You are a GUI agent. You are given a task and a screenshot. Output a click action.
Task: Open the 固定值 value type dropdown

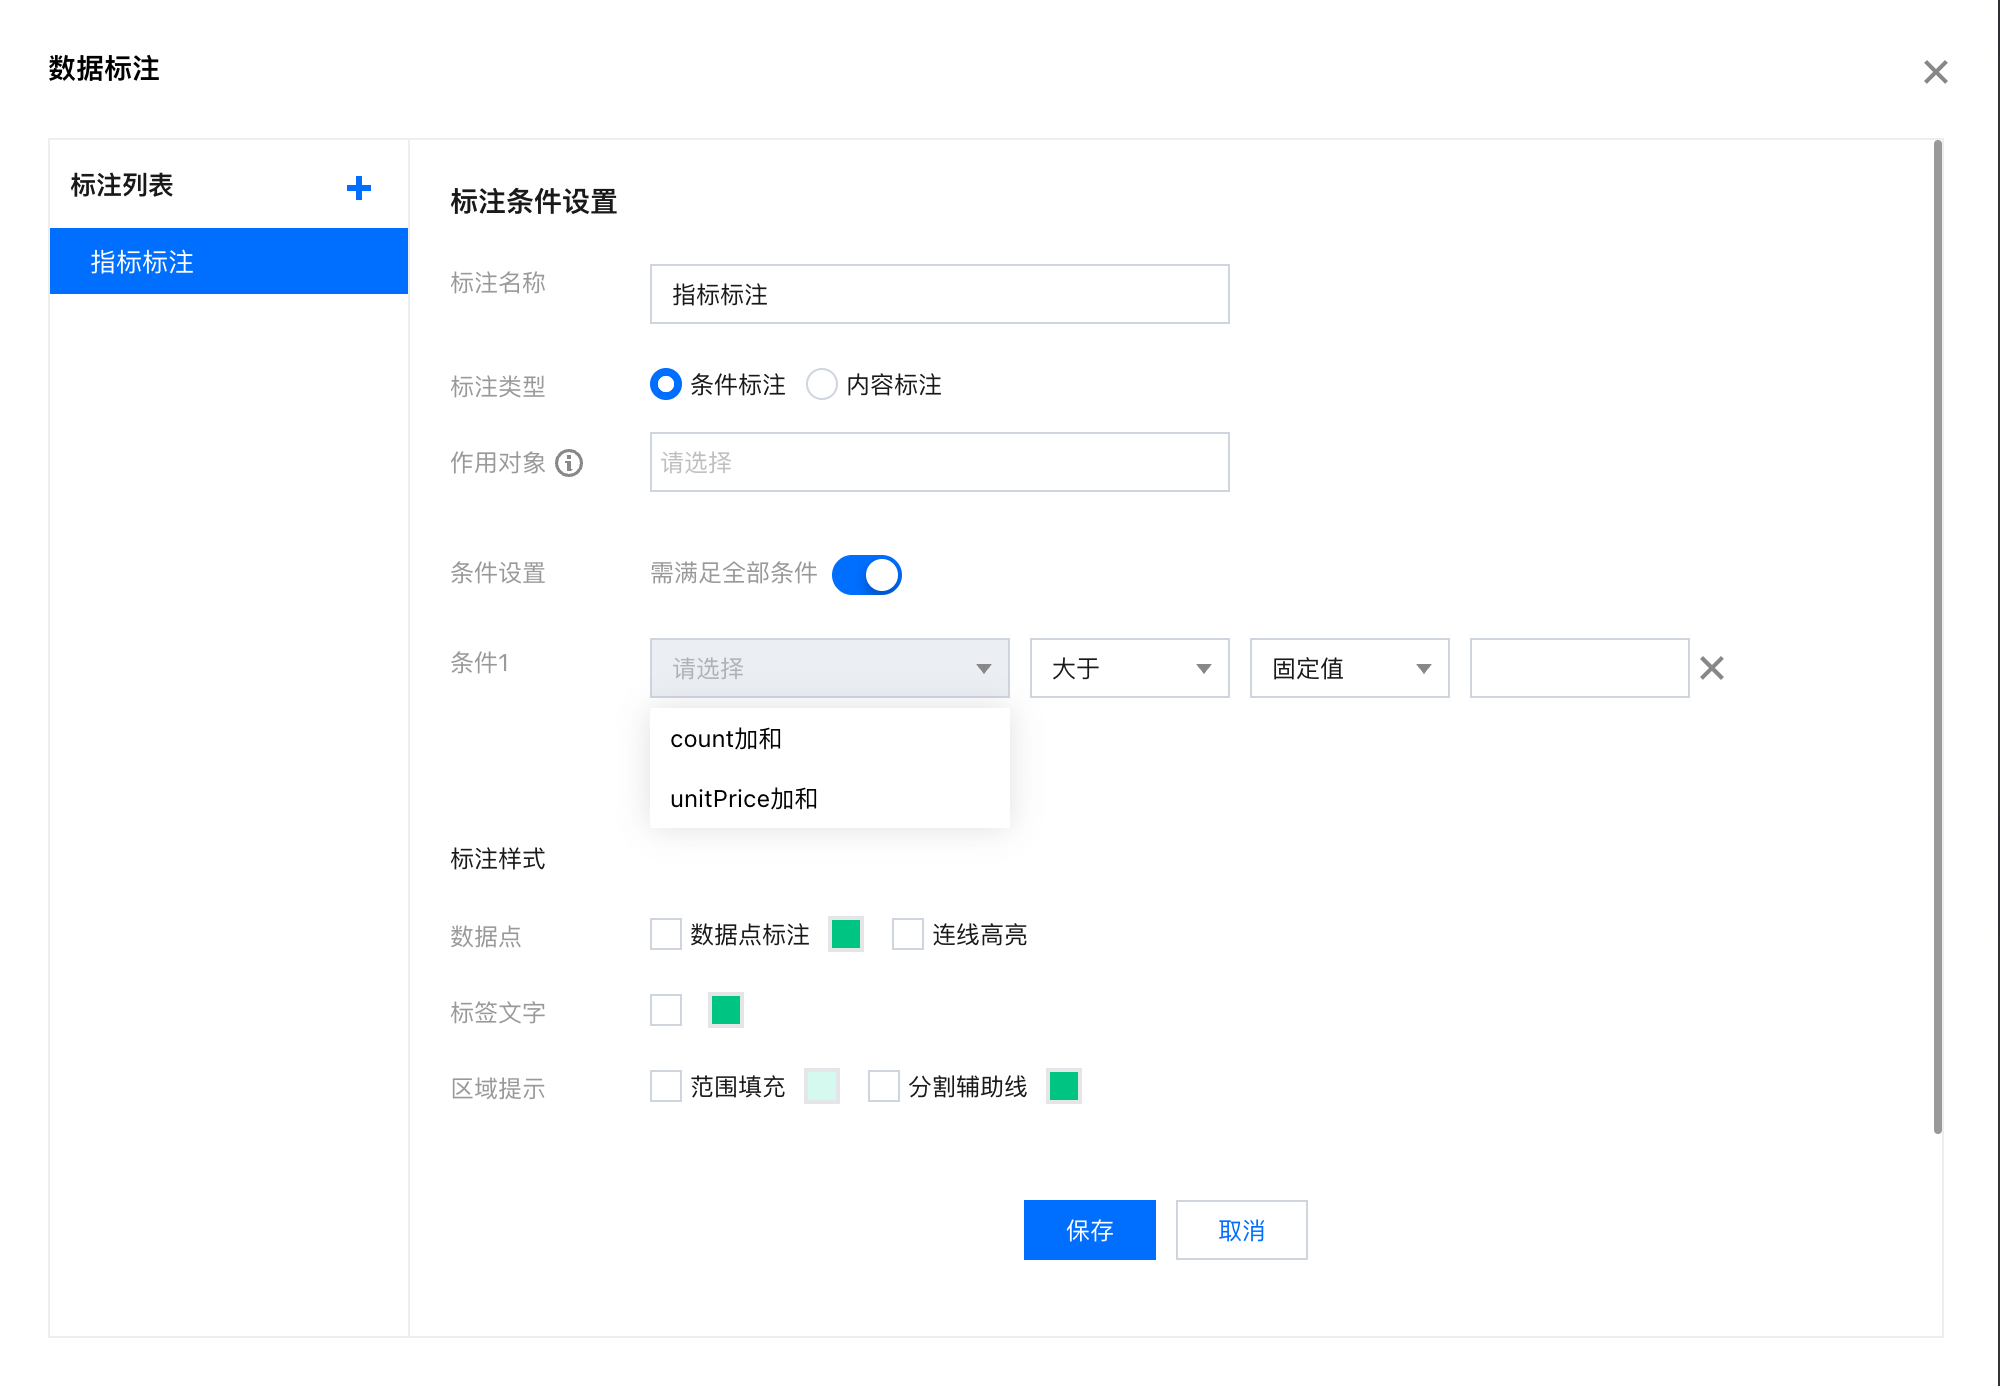(1348, 668)
